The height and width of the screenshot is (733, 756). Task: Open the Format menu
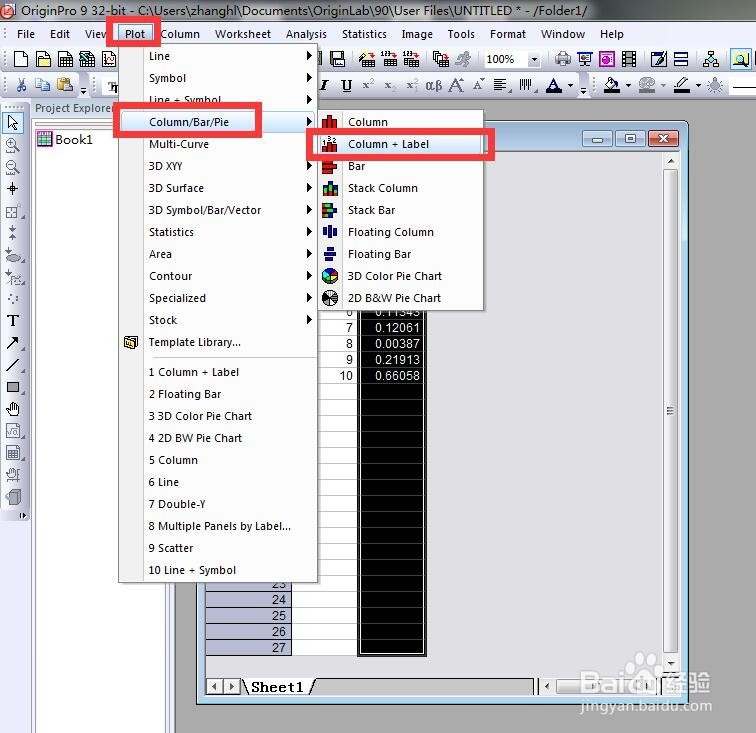[507, 34]
